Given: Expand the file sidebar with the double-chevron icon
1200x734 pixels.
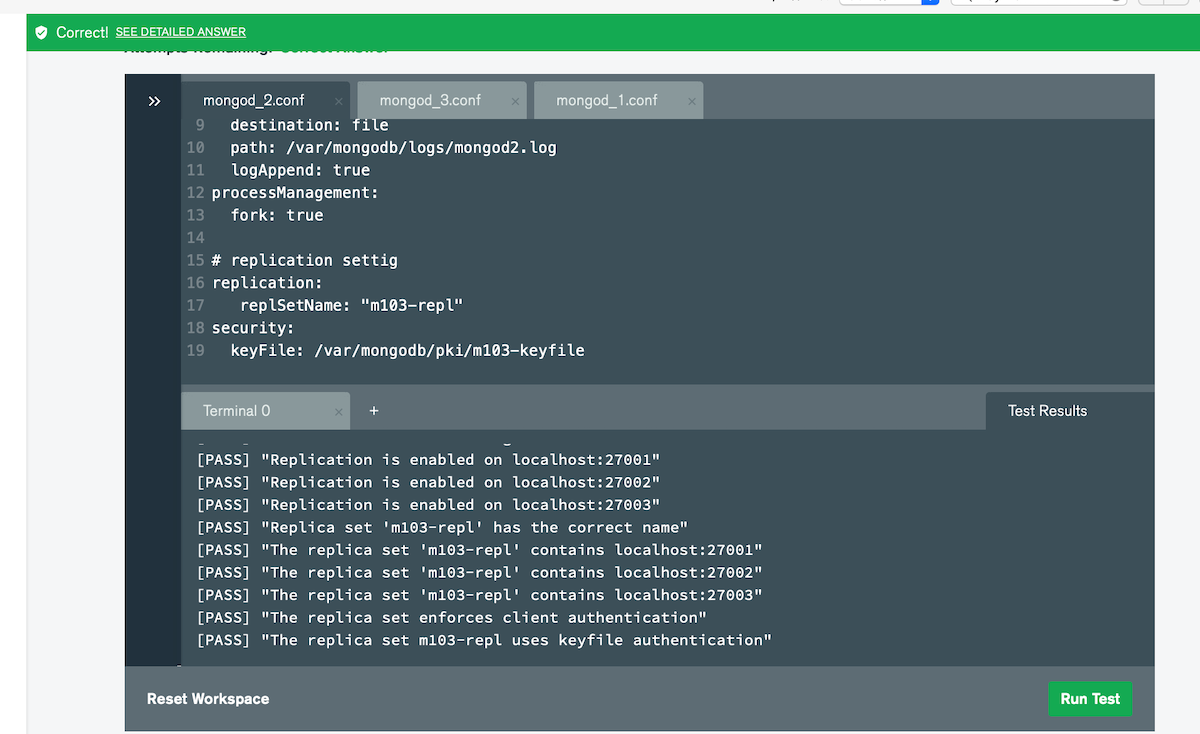Looking at the screenshot, I should coord(154,101).
